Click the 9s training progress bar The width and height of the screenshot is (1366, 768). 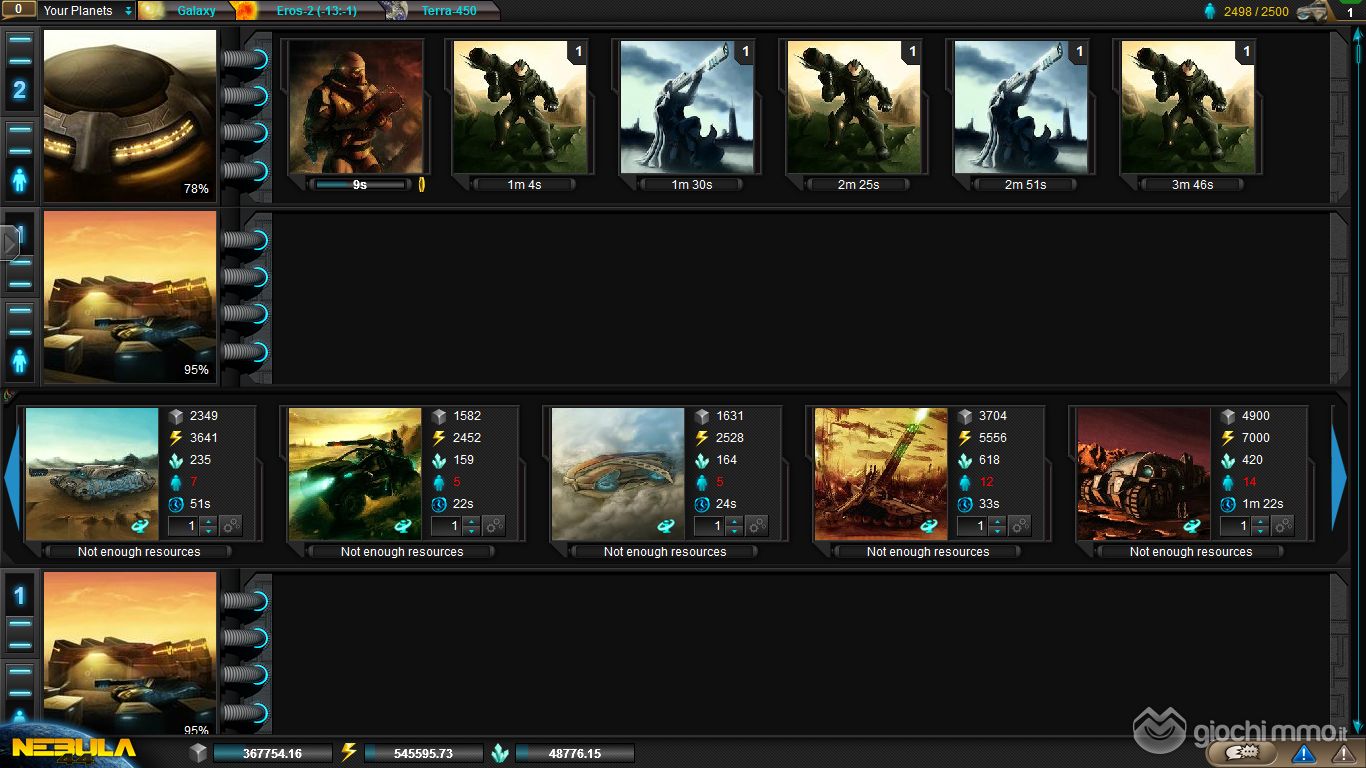tap(359, 185)
